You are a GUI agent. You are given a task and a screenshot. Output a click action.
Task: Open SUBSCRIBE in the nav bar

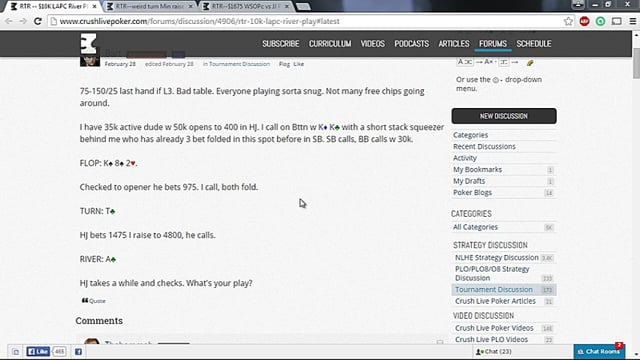pyautogui.click(x=281, y=44)
